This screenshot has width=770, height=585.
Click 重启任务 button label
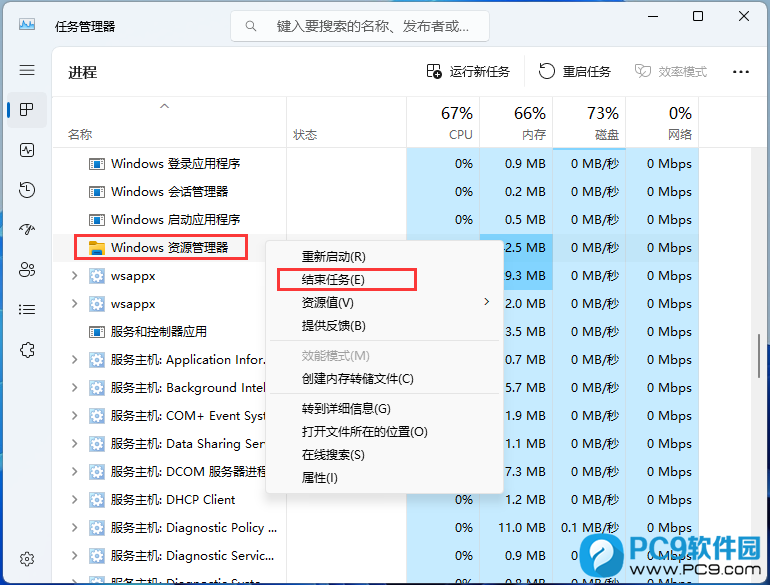click(x=586, y=72)
